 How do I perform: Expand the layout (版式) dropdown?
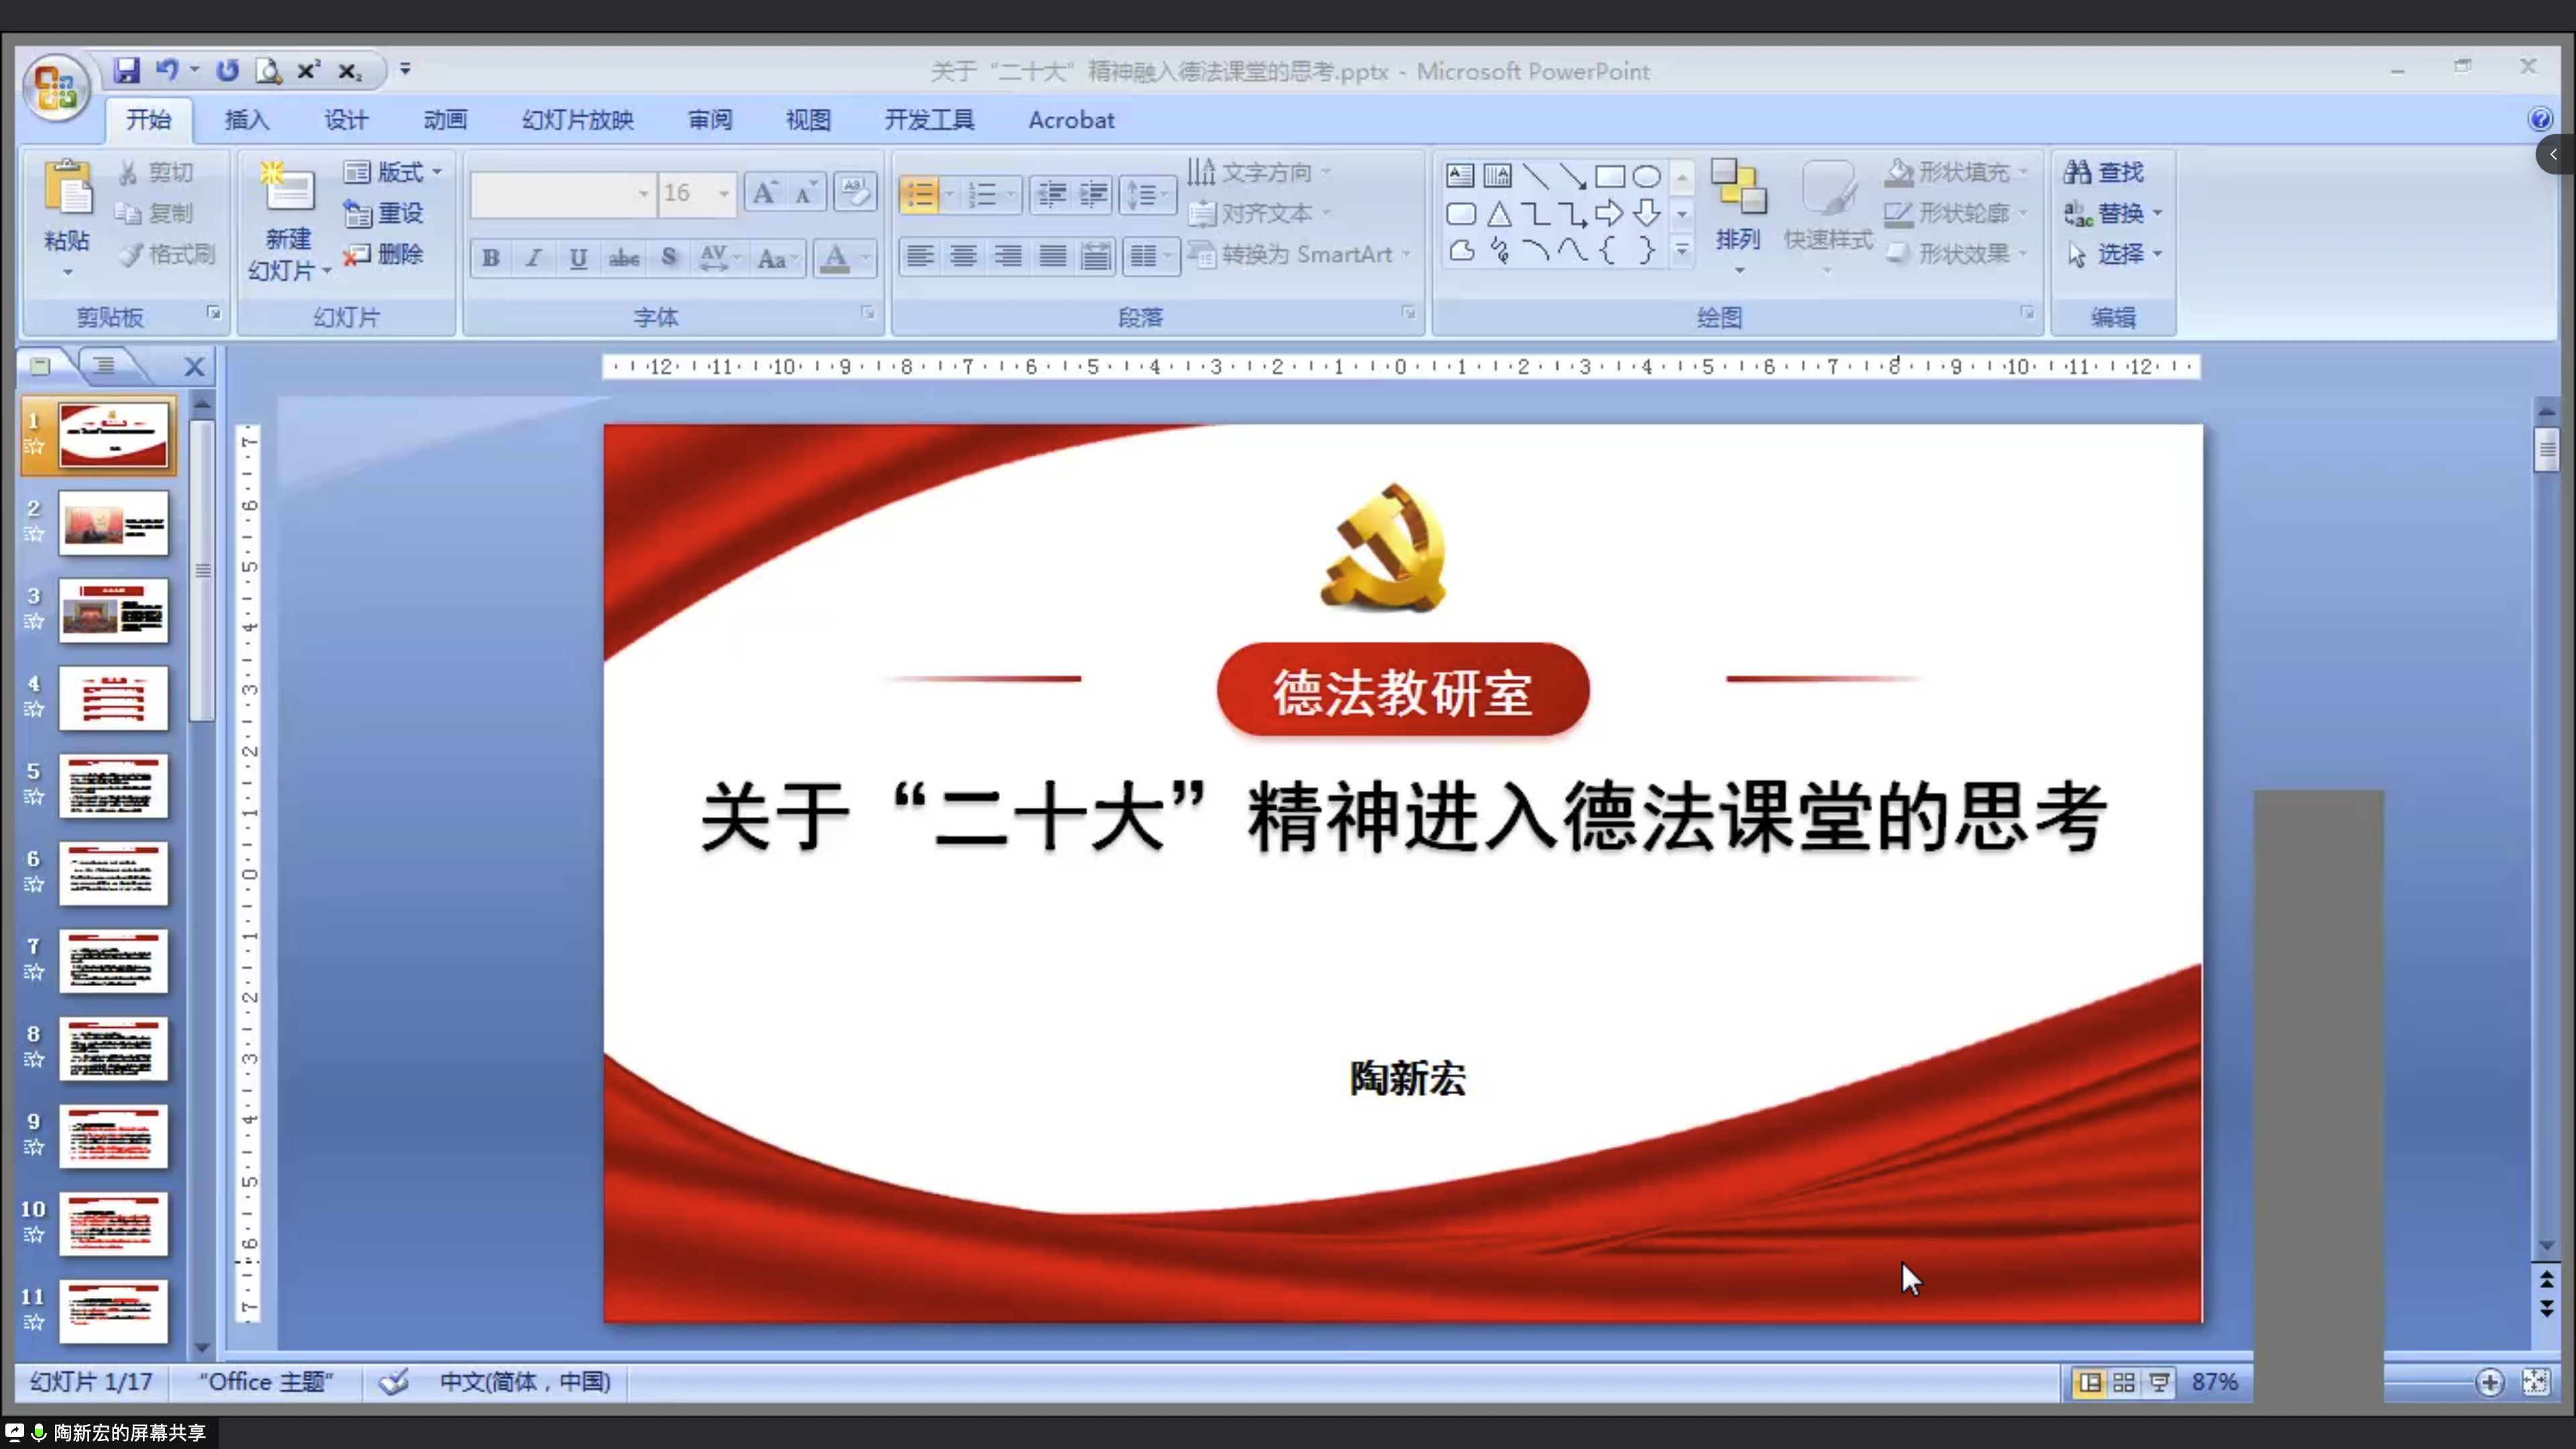(437, 172)
